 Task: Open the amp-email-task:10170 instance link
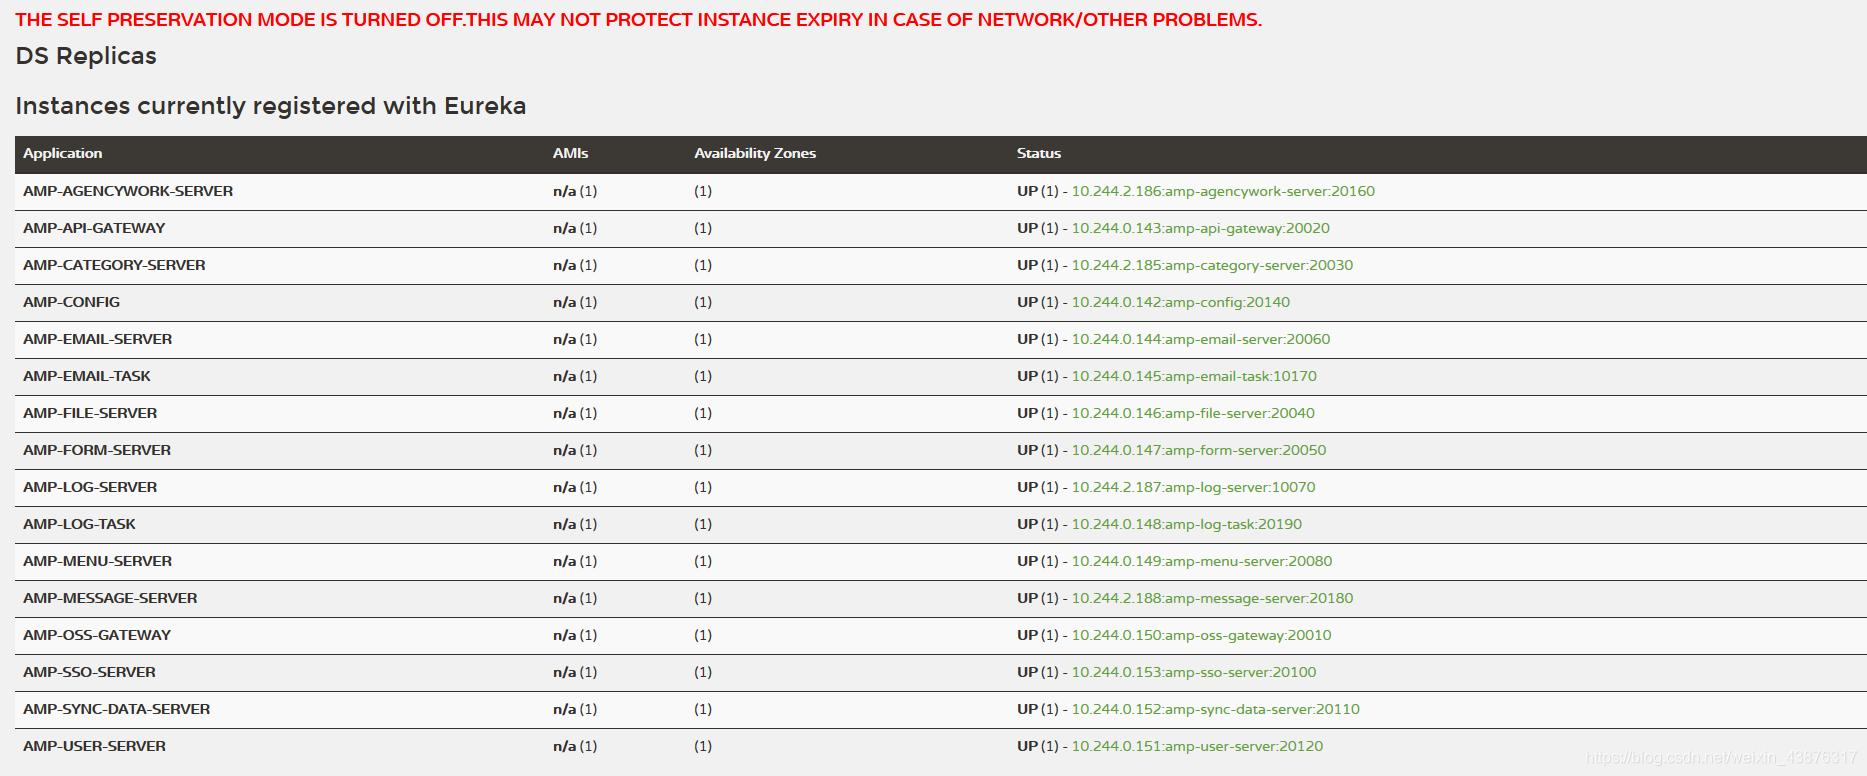point(1194,376)
